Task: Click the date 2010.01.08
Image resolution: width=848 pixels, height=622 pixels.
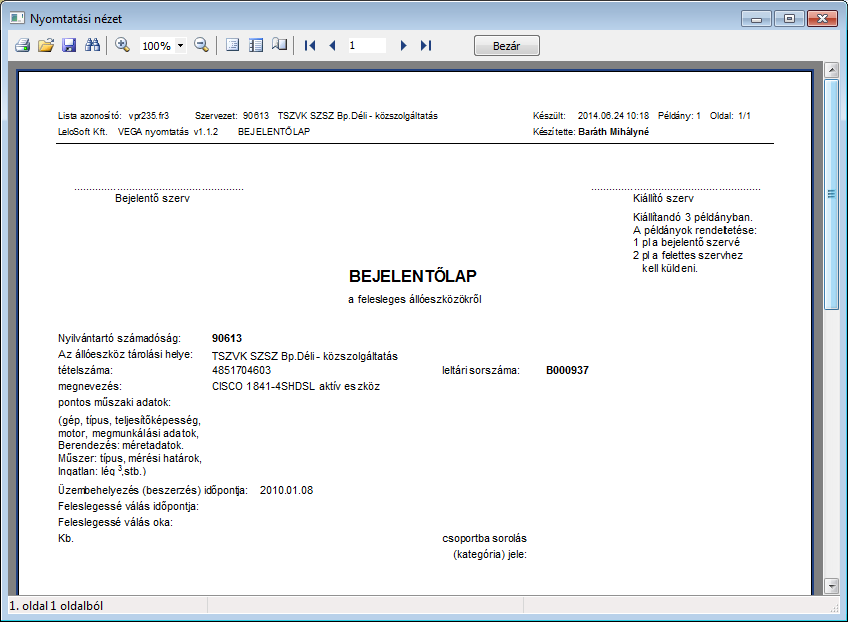Action: (286, 491)
